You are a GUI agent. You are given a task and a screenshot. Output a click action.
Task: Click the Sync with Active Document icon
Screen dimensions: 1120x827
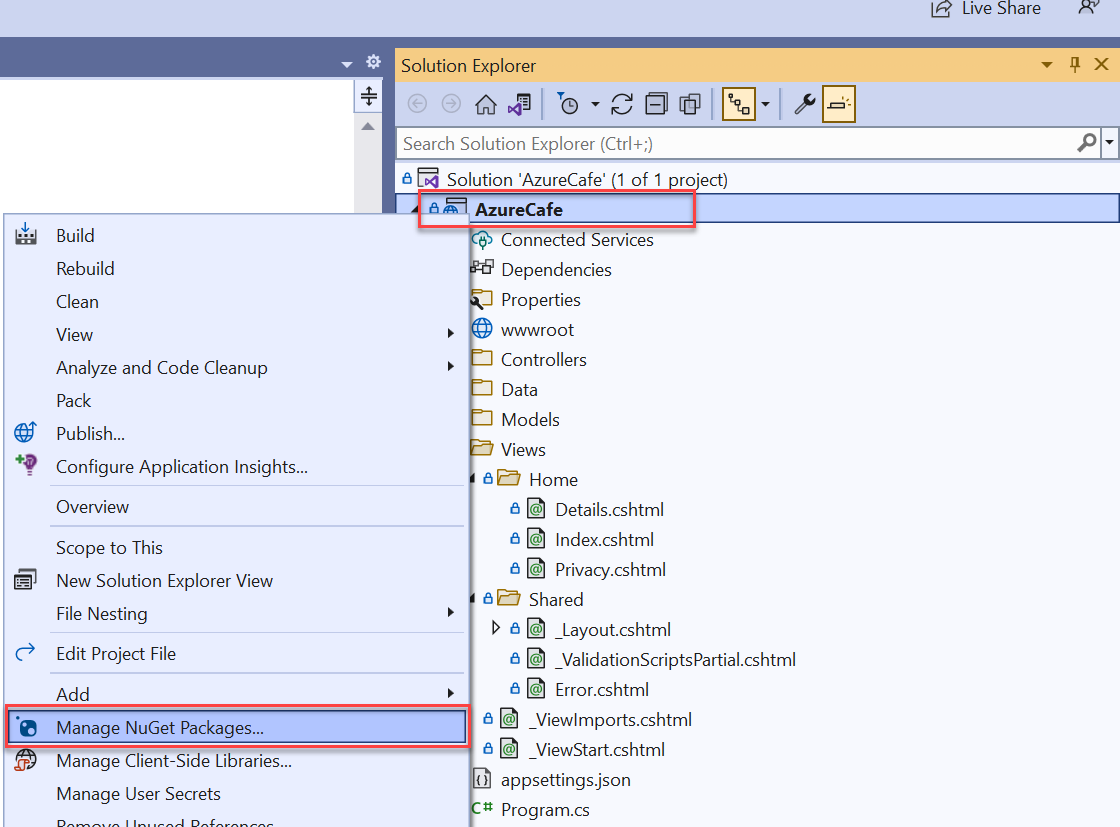(622, 104)
